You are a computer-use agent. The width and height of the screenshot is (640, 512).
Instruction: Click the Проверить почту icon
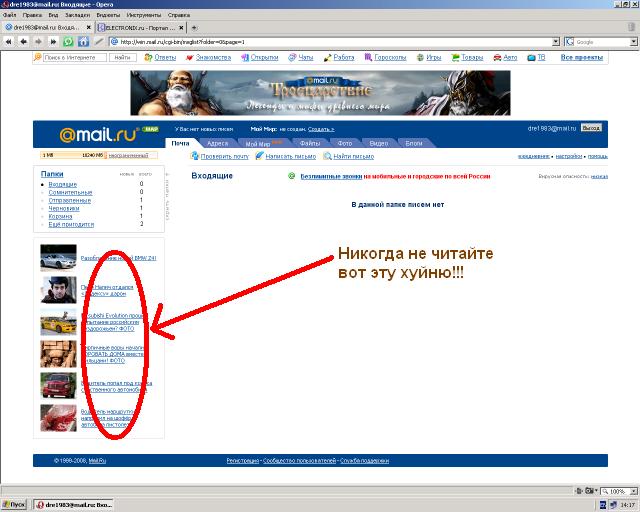[195, 156]
